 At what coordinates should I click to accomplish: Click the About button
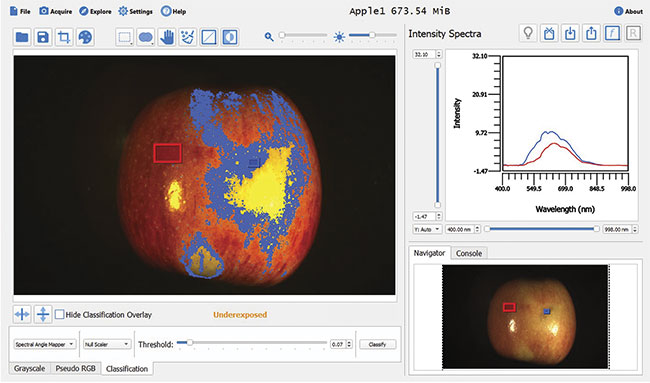pos(628,11)
